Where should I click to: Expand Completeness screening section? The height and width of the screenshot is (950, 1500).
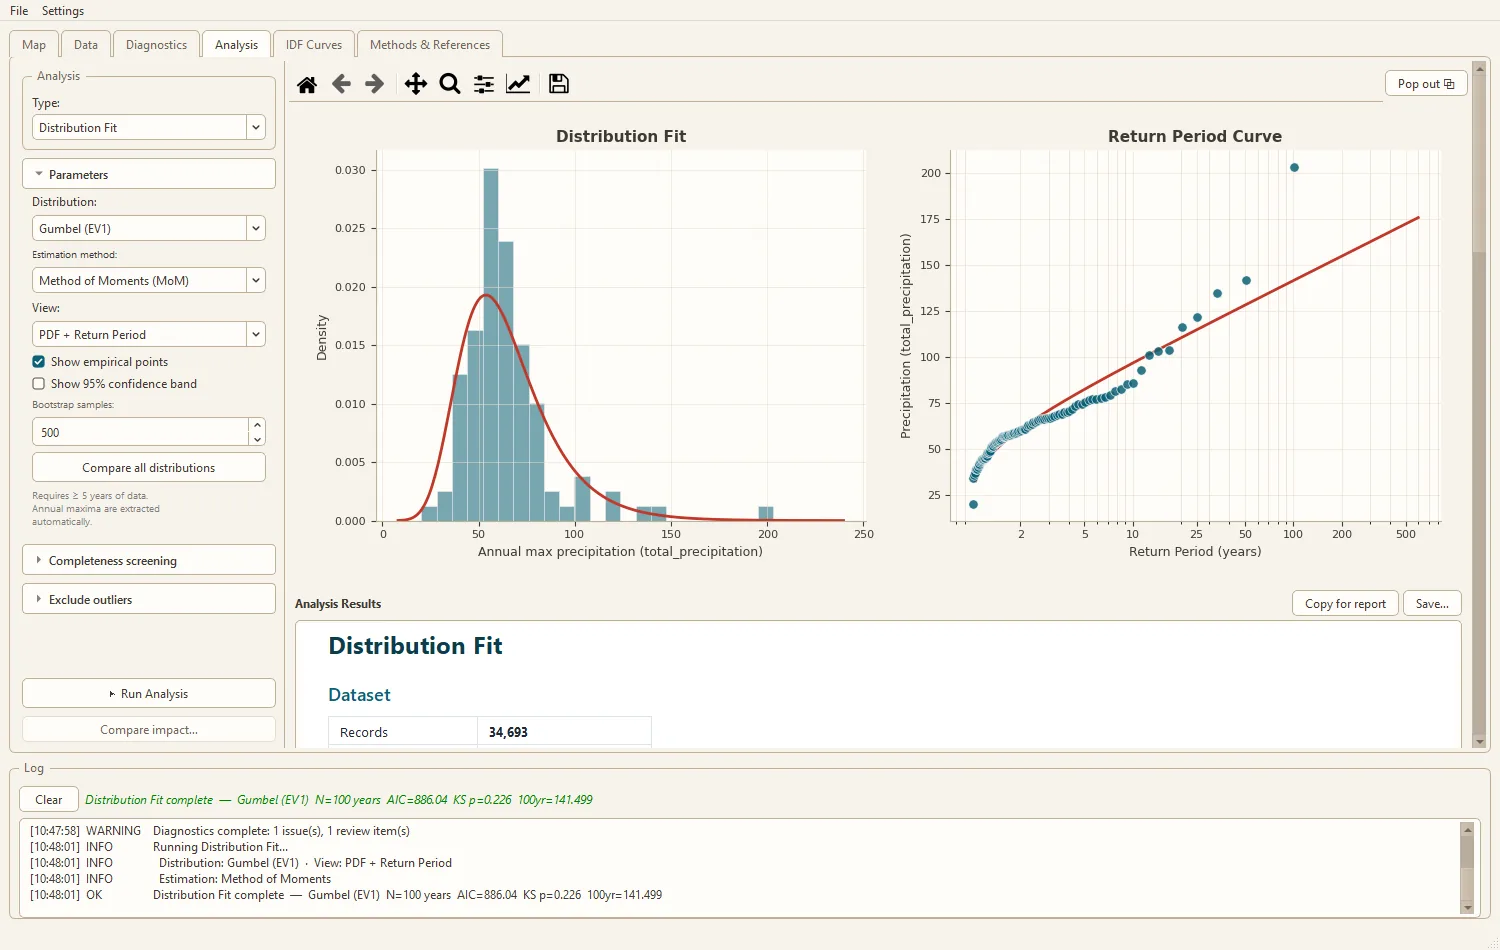click(148, 560)
